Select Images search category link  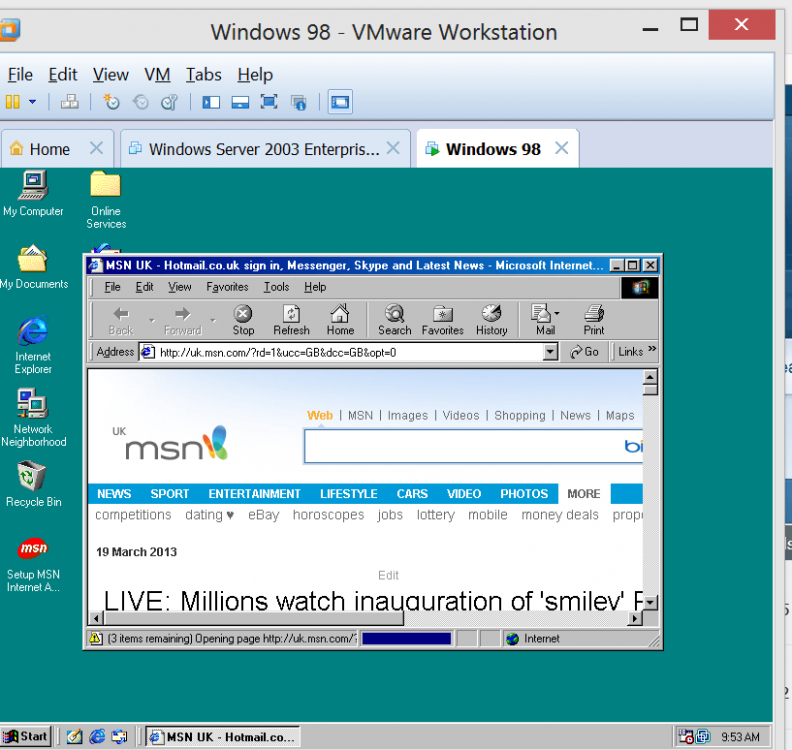pyautogui.click(x=407, y=415)
